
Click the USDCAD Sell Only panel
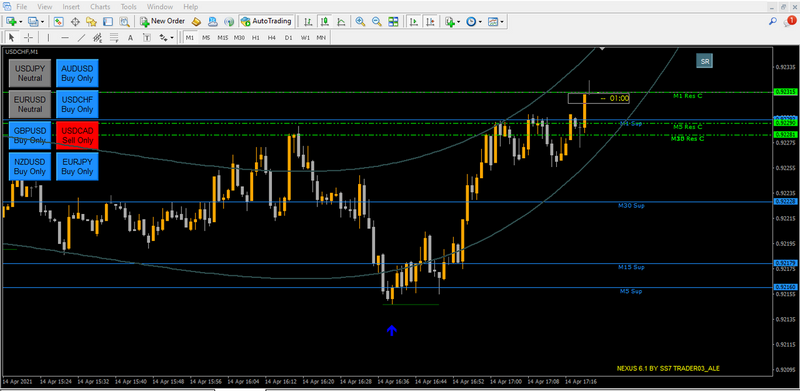click(x=78, y=135)
